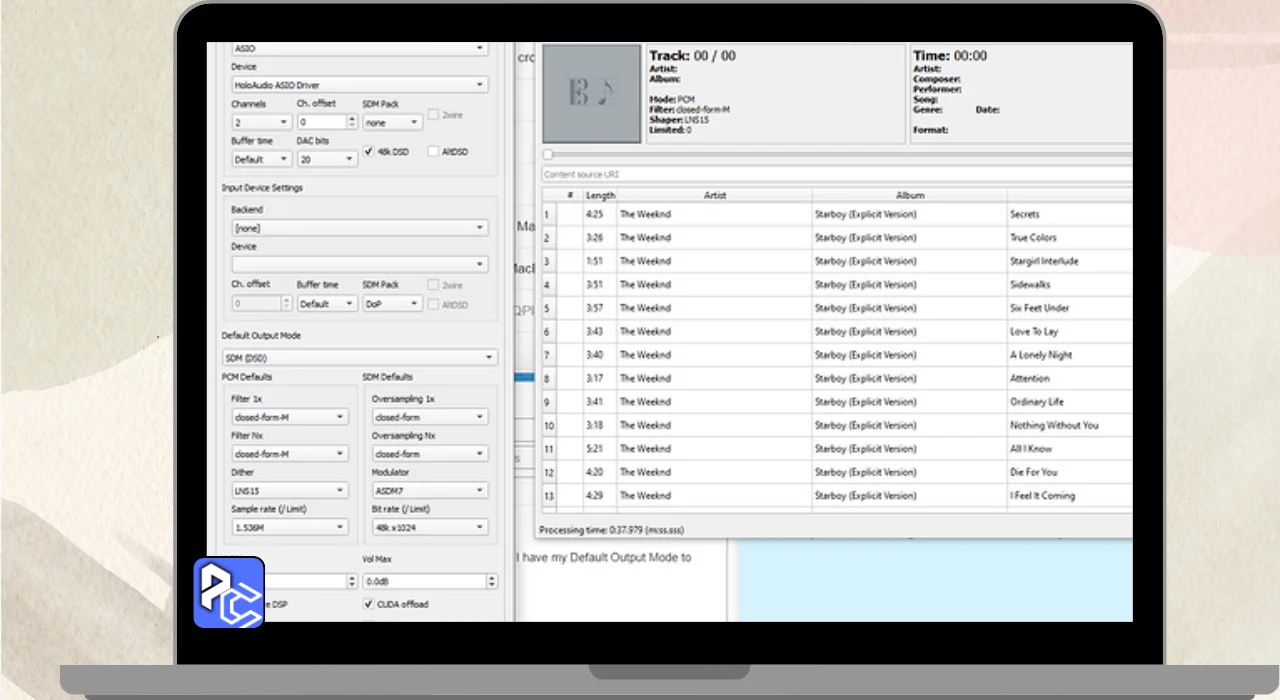Click the blue PC logo icon
This screenshot has width=1280, height=700.
tap(229, 593)
